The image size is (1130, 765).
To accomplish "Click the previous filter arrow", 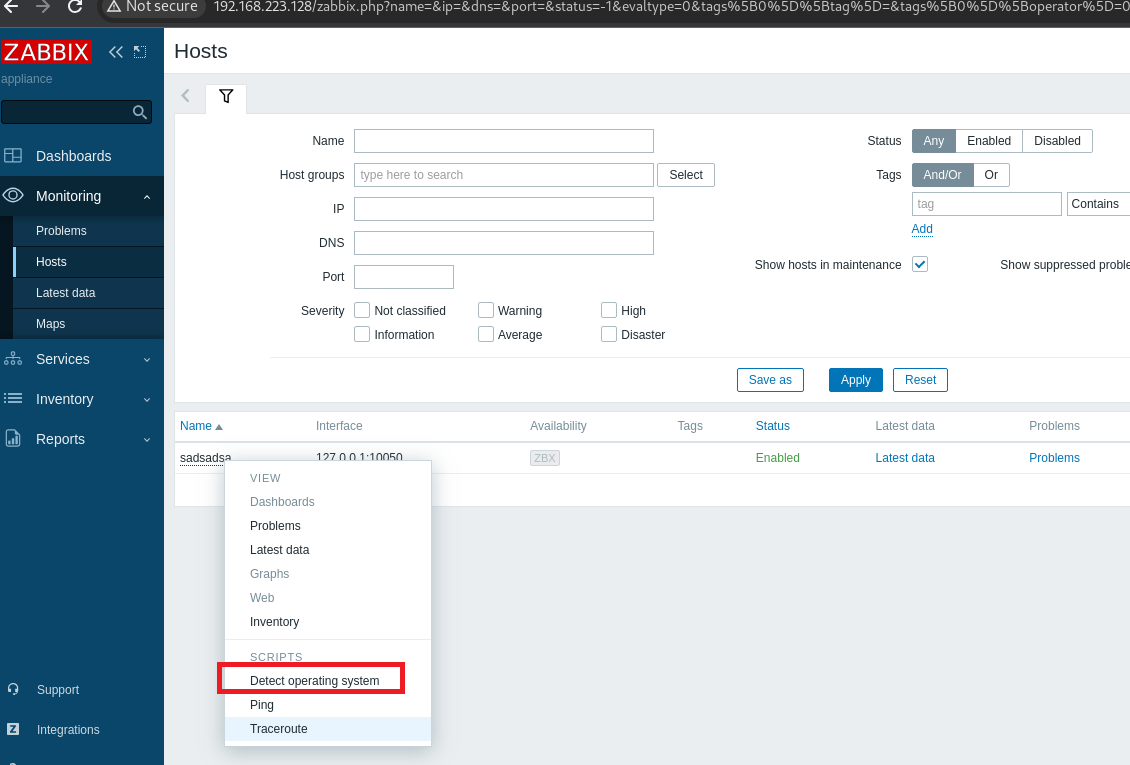I will pyautogui.click(x=186, y=96).
